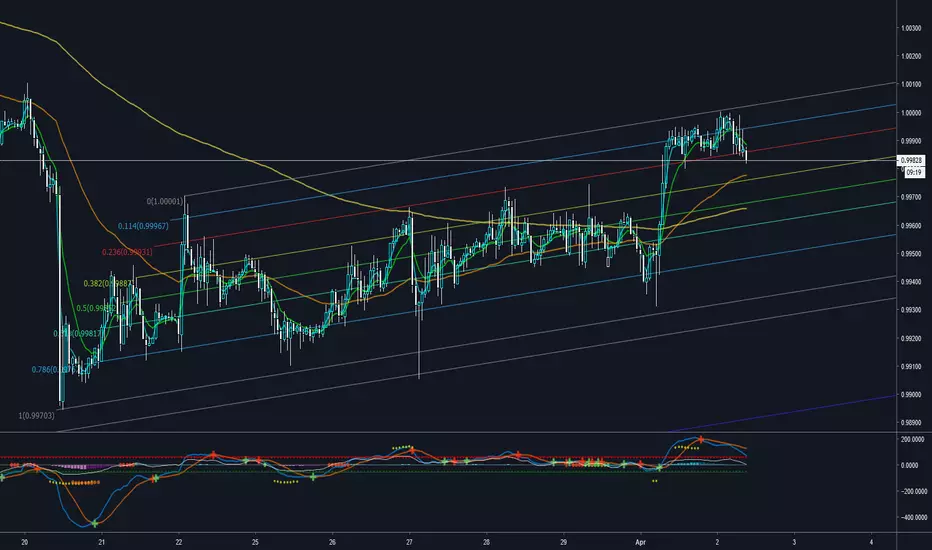Click the -400.0000 indicator scale label
932x550 pixels.
912,518
